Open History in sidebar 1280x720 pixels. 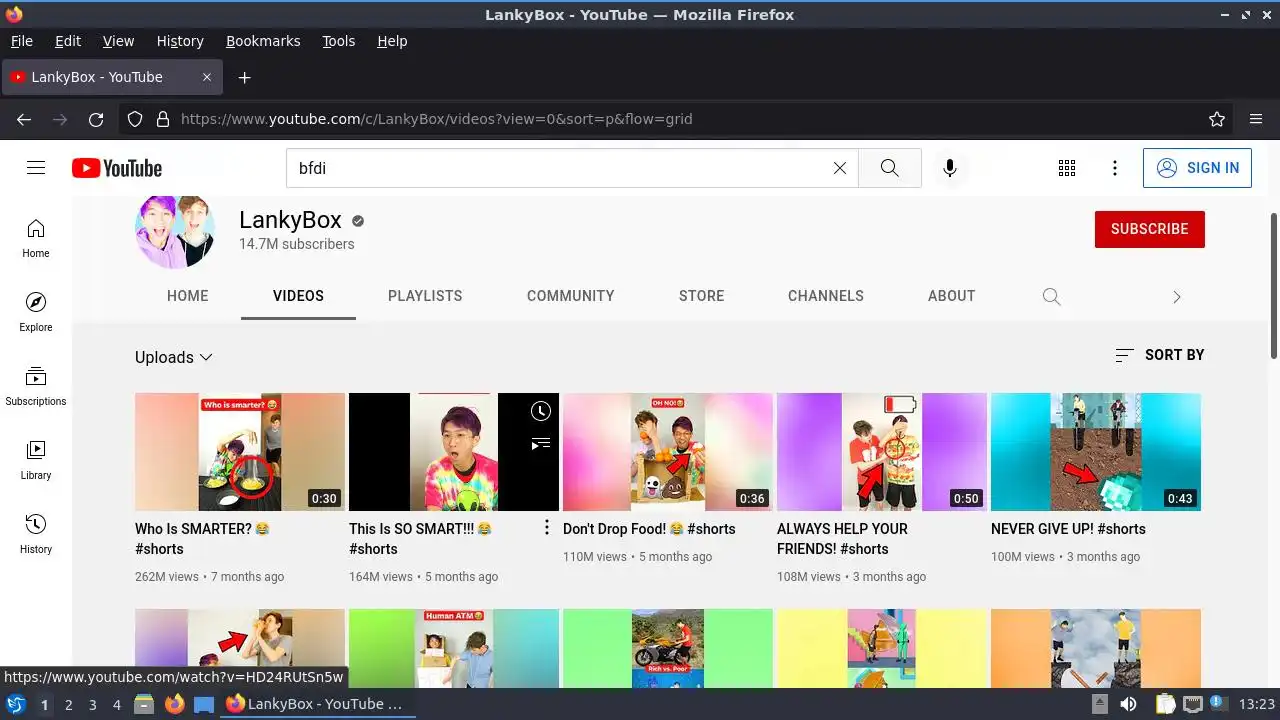click(36, 534)
